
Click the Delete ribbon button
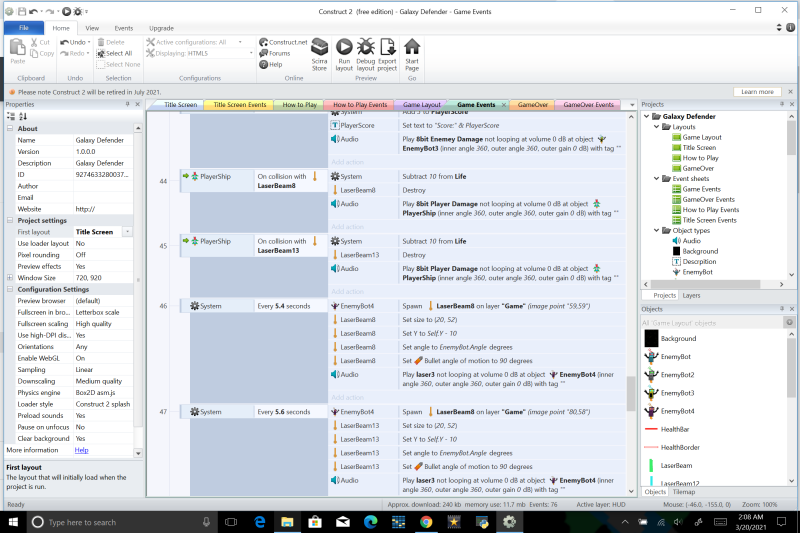pos(111,42)
